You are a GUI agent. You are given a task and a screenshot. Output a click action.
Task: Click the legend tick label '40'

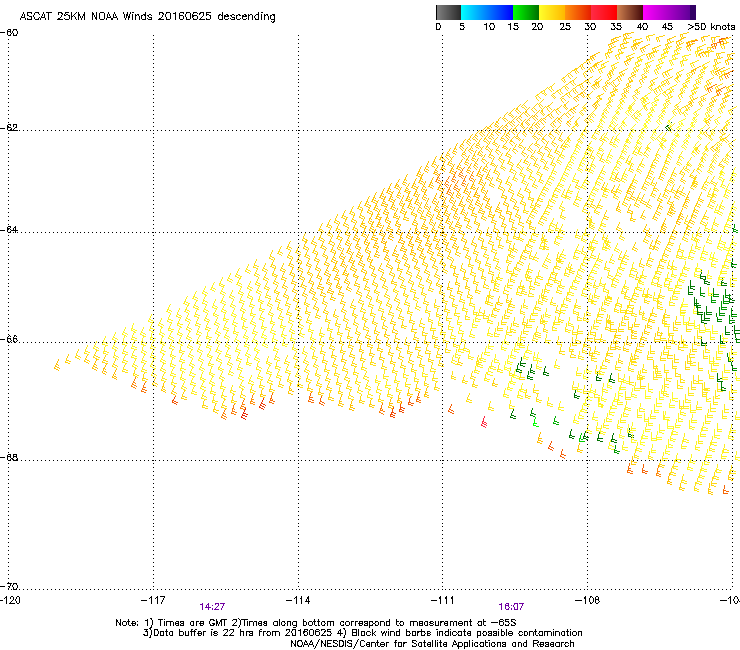tap(642, 27)
